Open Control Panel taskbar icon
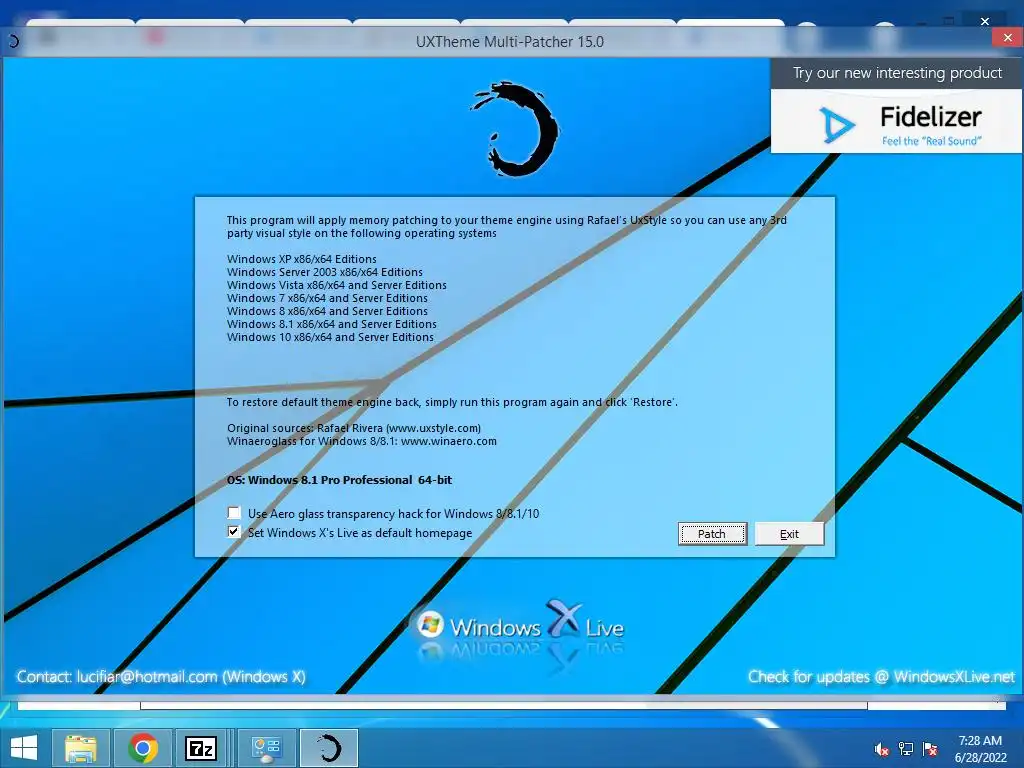 tap(266, 748)
